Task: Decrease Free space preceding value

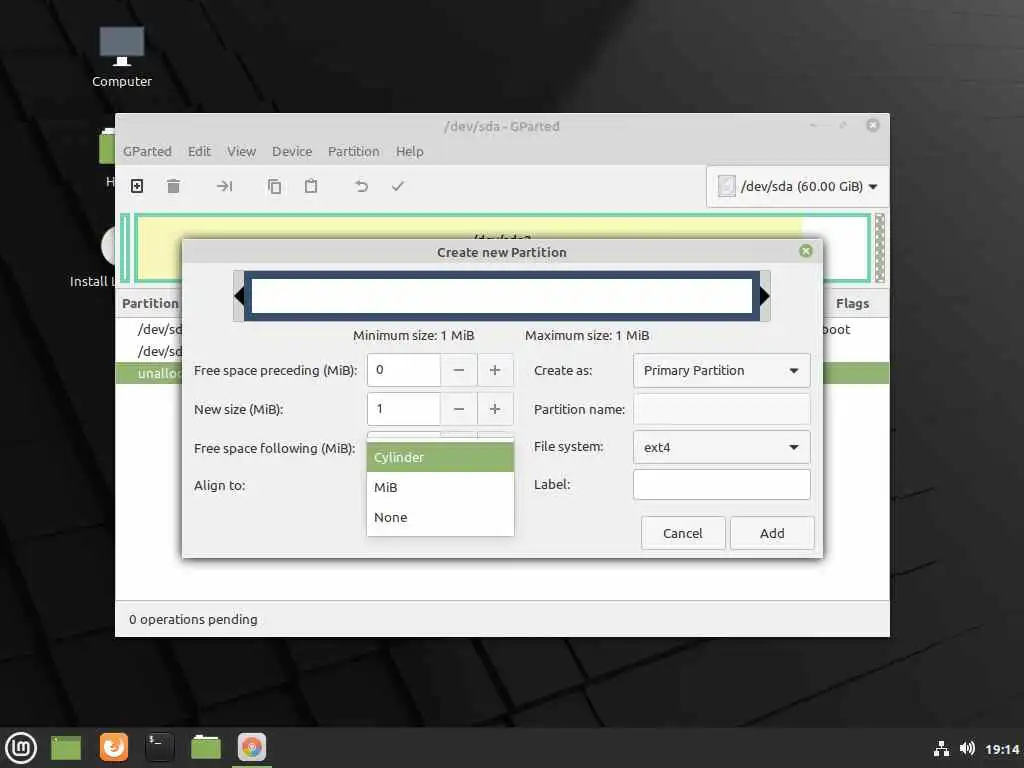Action: pos(458,370)
